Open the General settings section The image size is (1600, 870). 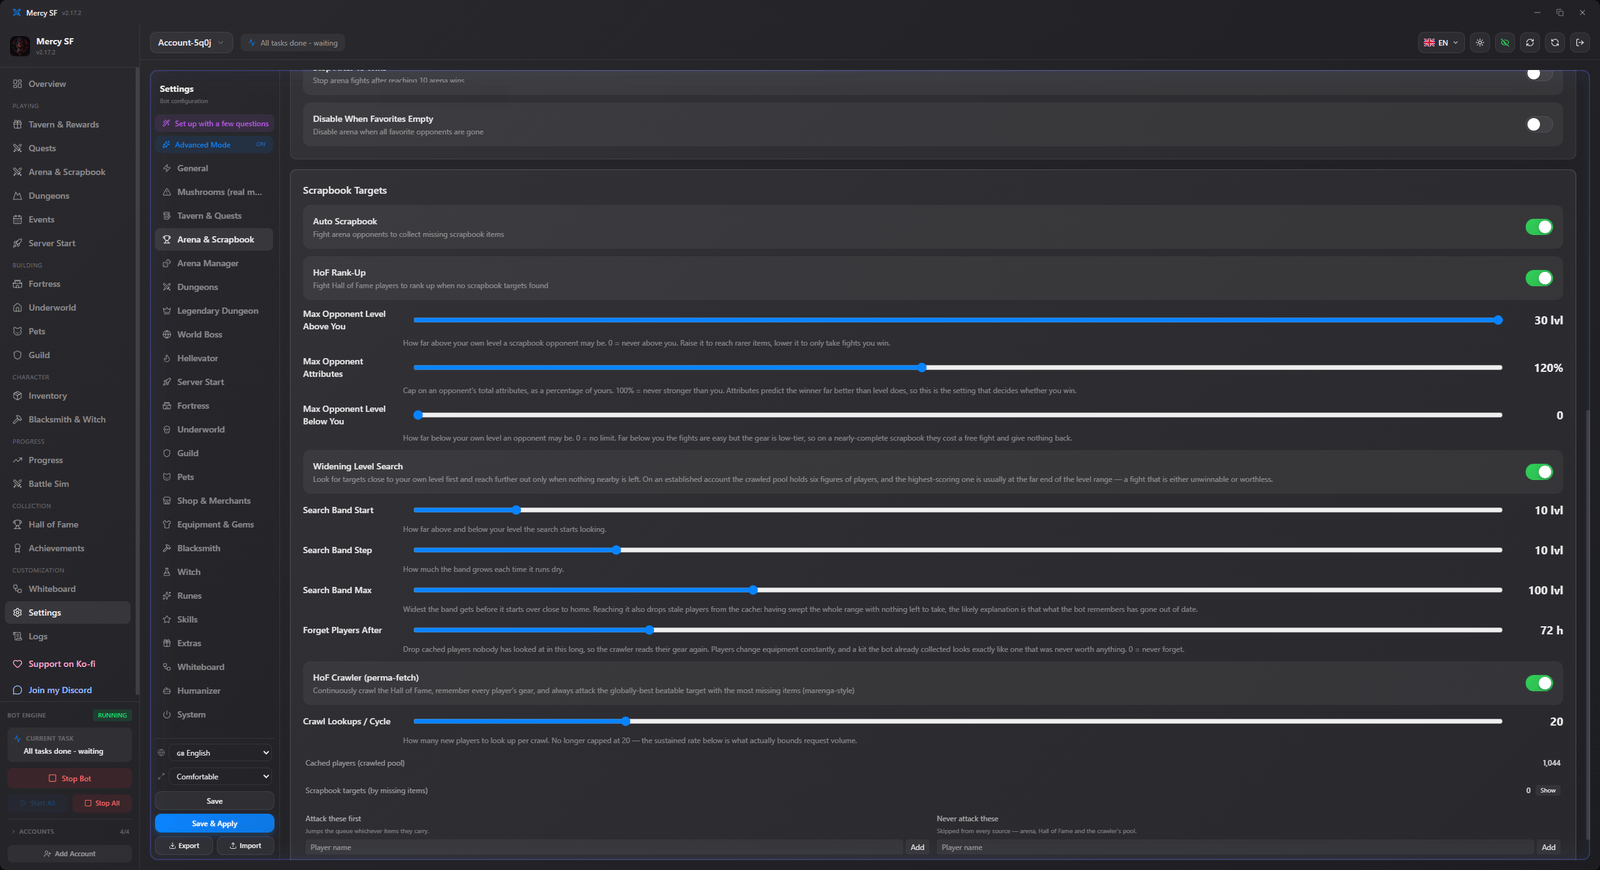214,169
